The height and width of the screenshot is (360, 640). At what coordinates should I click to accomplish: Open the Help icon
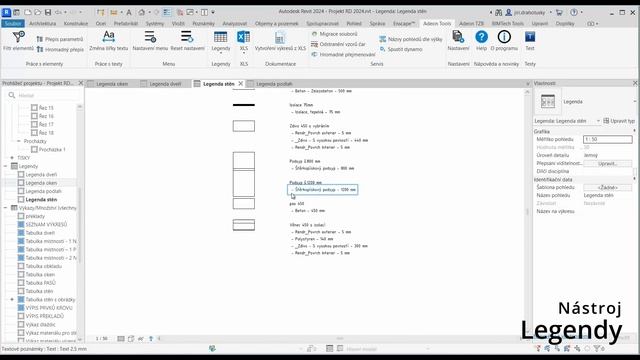coord(481,37)
